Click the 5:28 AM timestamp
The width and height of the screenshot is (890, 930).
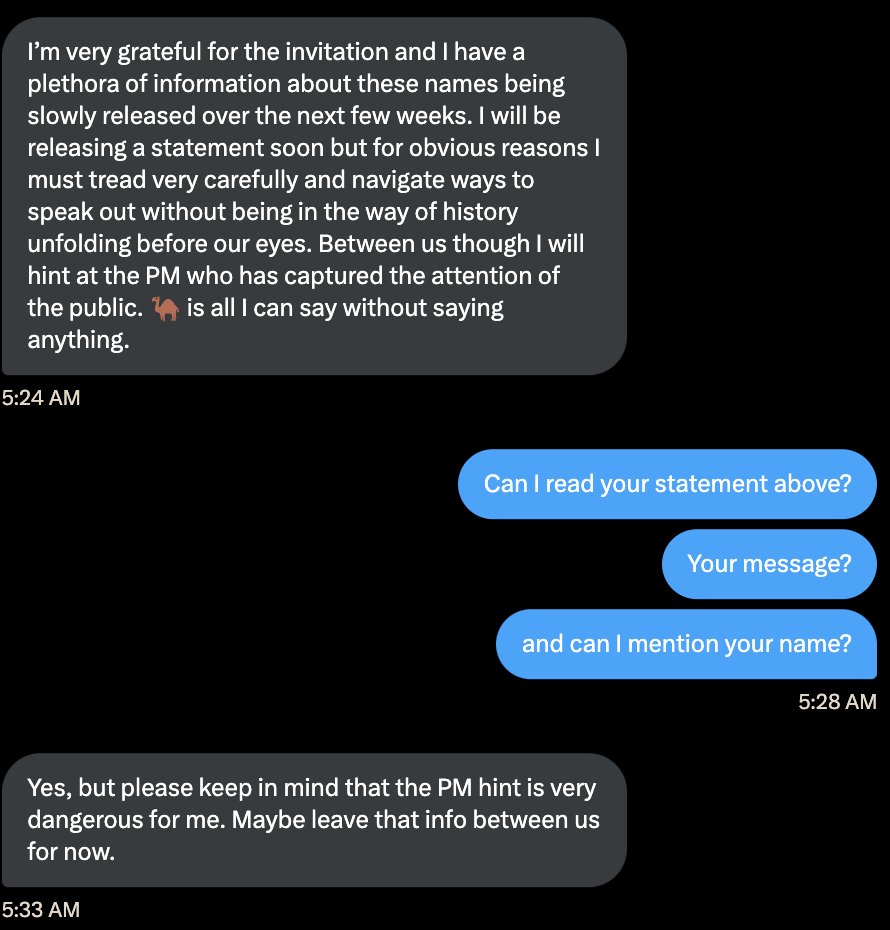[x=837, y=702]
